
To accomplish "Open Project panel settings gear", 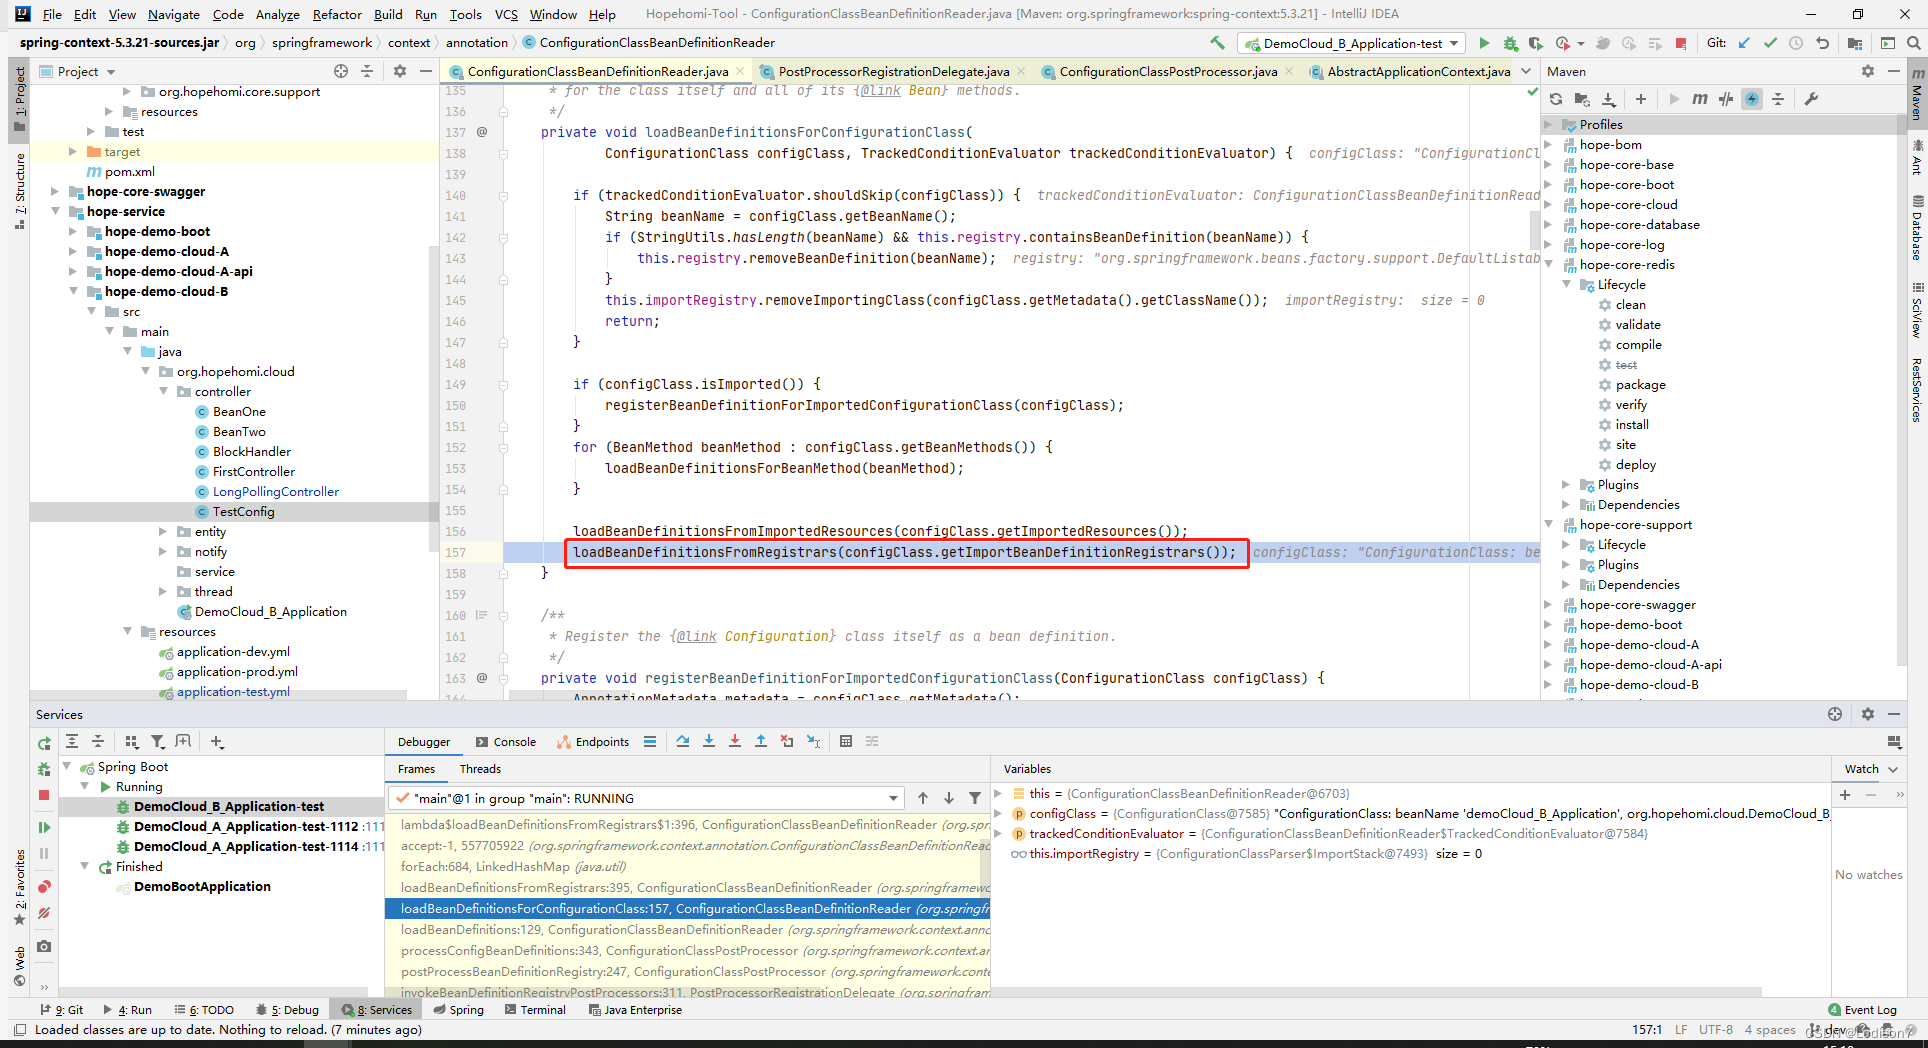I will point(400,71).
